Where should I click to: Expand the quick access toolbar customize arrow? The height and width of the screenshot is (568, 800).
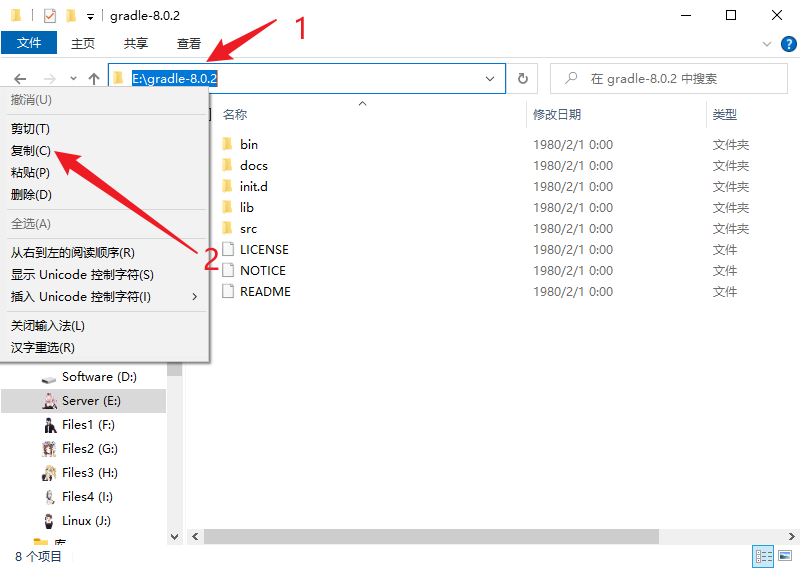[x=90, y=17]
